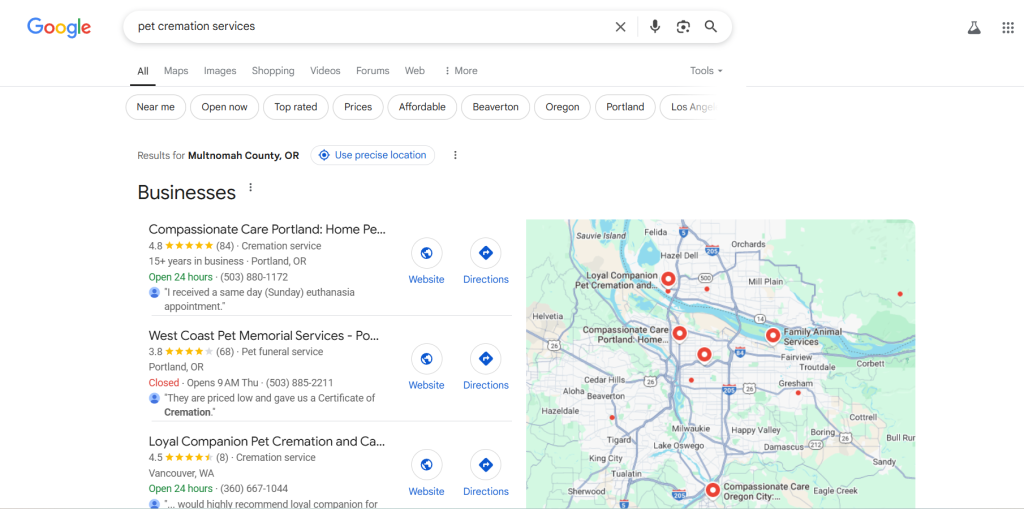The image size is (1024, 509).
Task: Open Website icon for Compassionate Care Portland
Action: click(426, 254)
